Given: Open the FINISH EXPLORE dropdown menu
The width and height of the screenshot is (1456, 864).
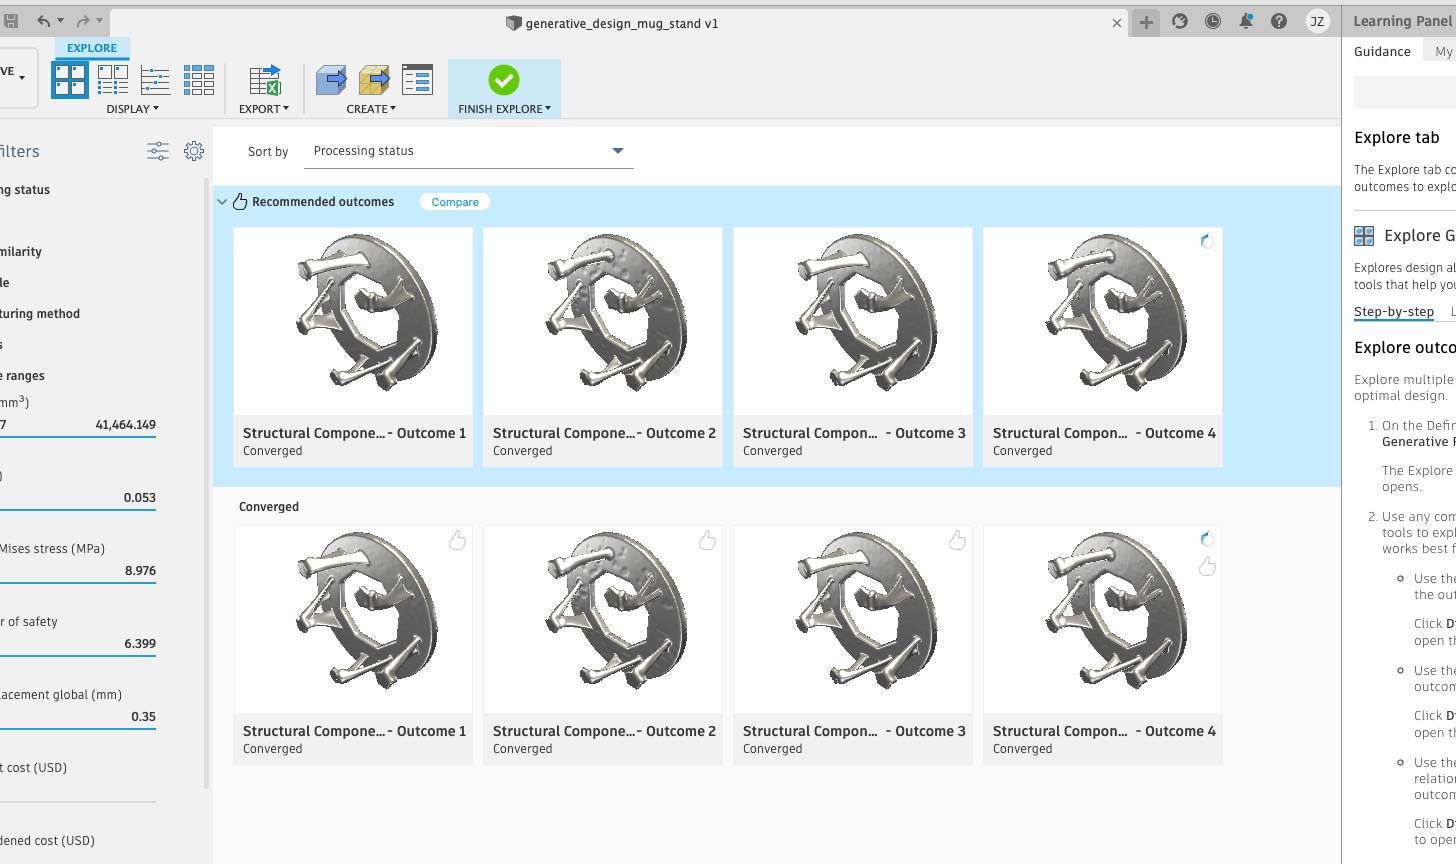Looking at the screenshot, I should coord(505,109).
